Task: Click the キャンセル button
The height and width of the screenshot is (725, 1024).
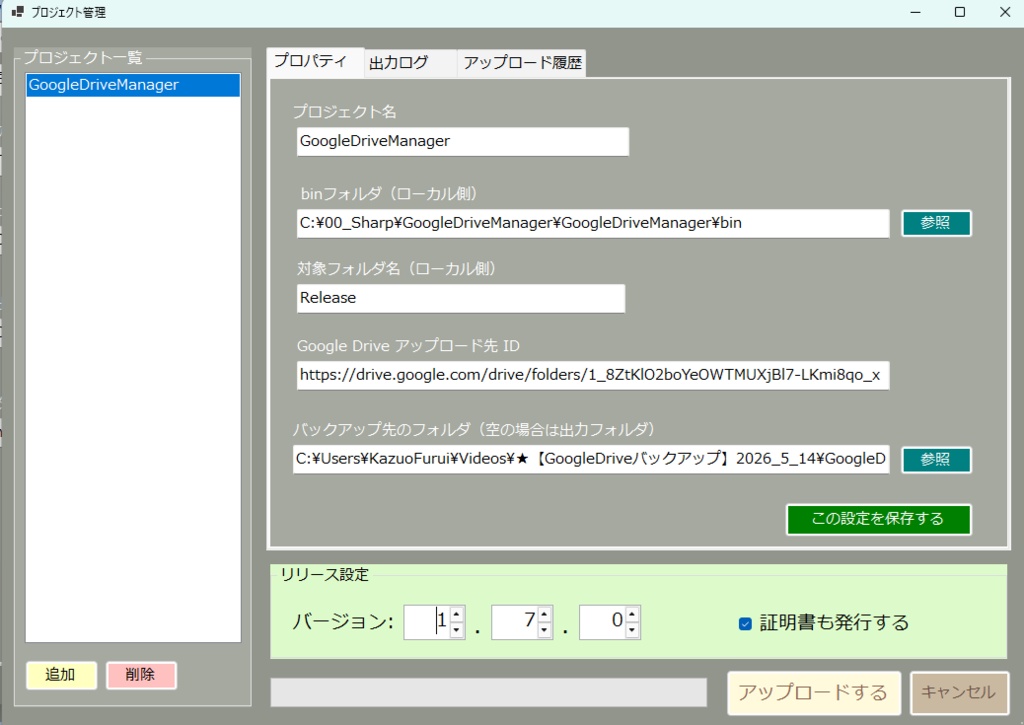Action: point(959,693)
